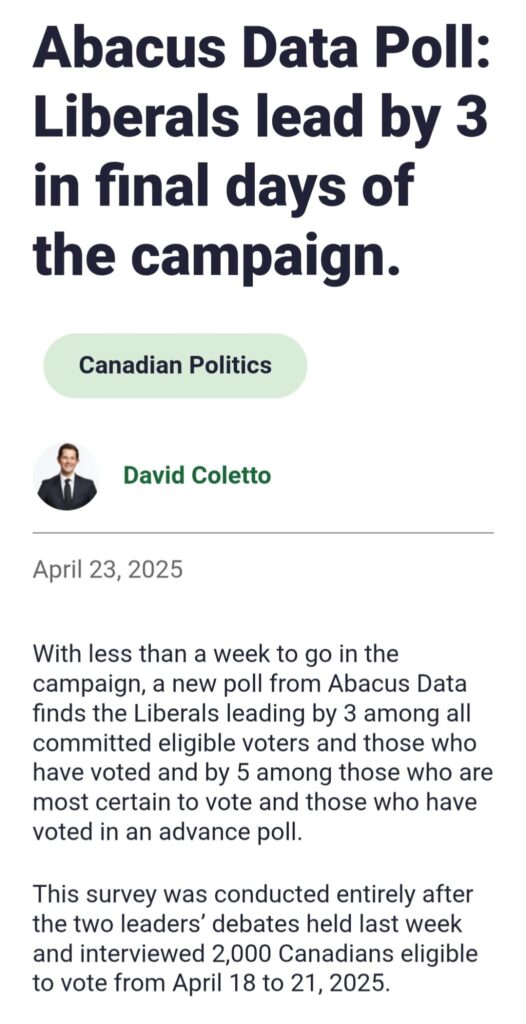The height and width of the screenshot is (1024, 526).
Task: Click the 'in final days of' headline line
Action: (x=223, y=185)
